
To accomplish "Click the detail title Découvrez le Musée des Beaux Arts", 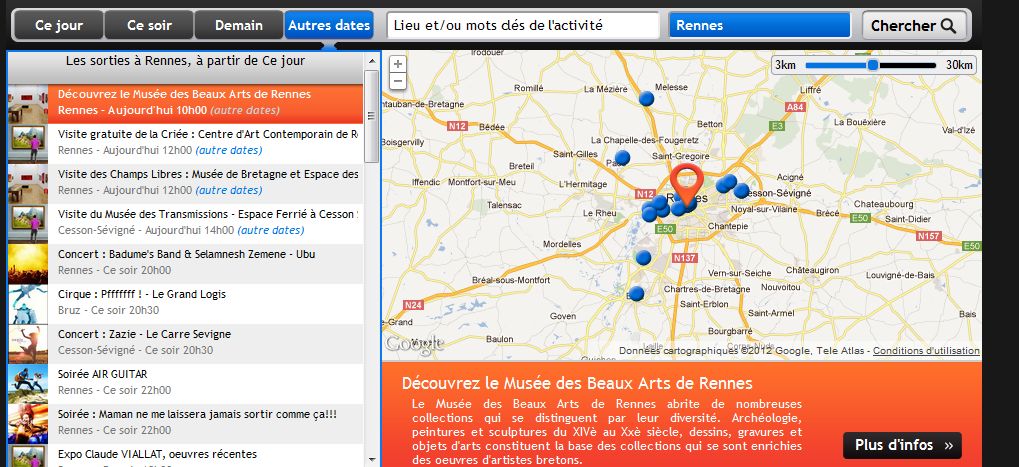I will click(577, 383).
